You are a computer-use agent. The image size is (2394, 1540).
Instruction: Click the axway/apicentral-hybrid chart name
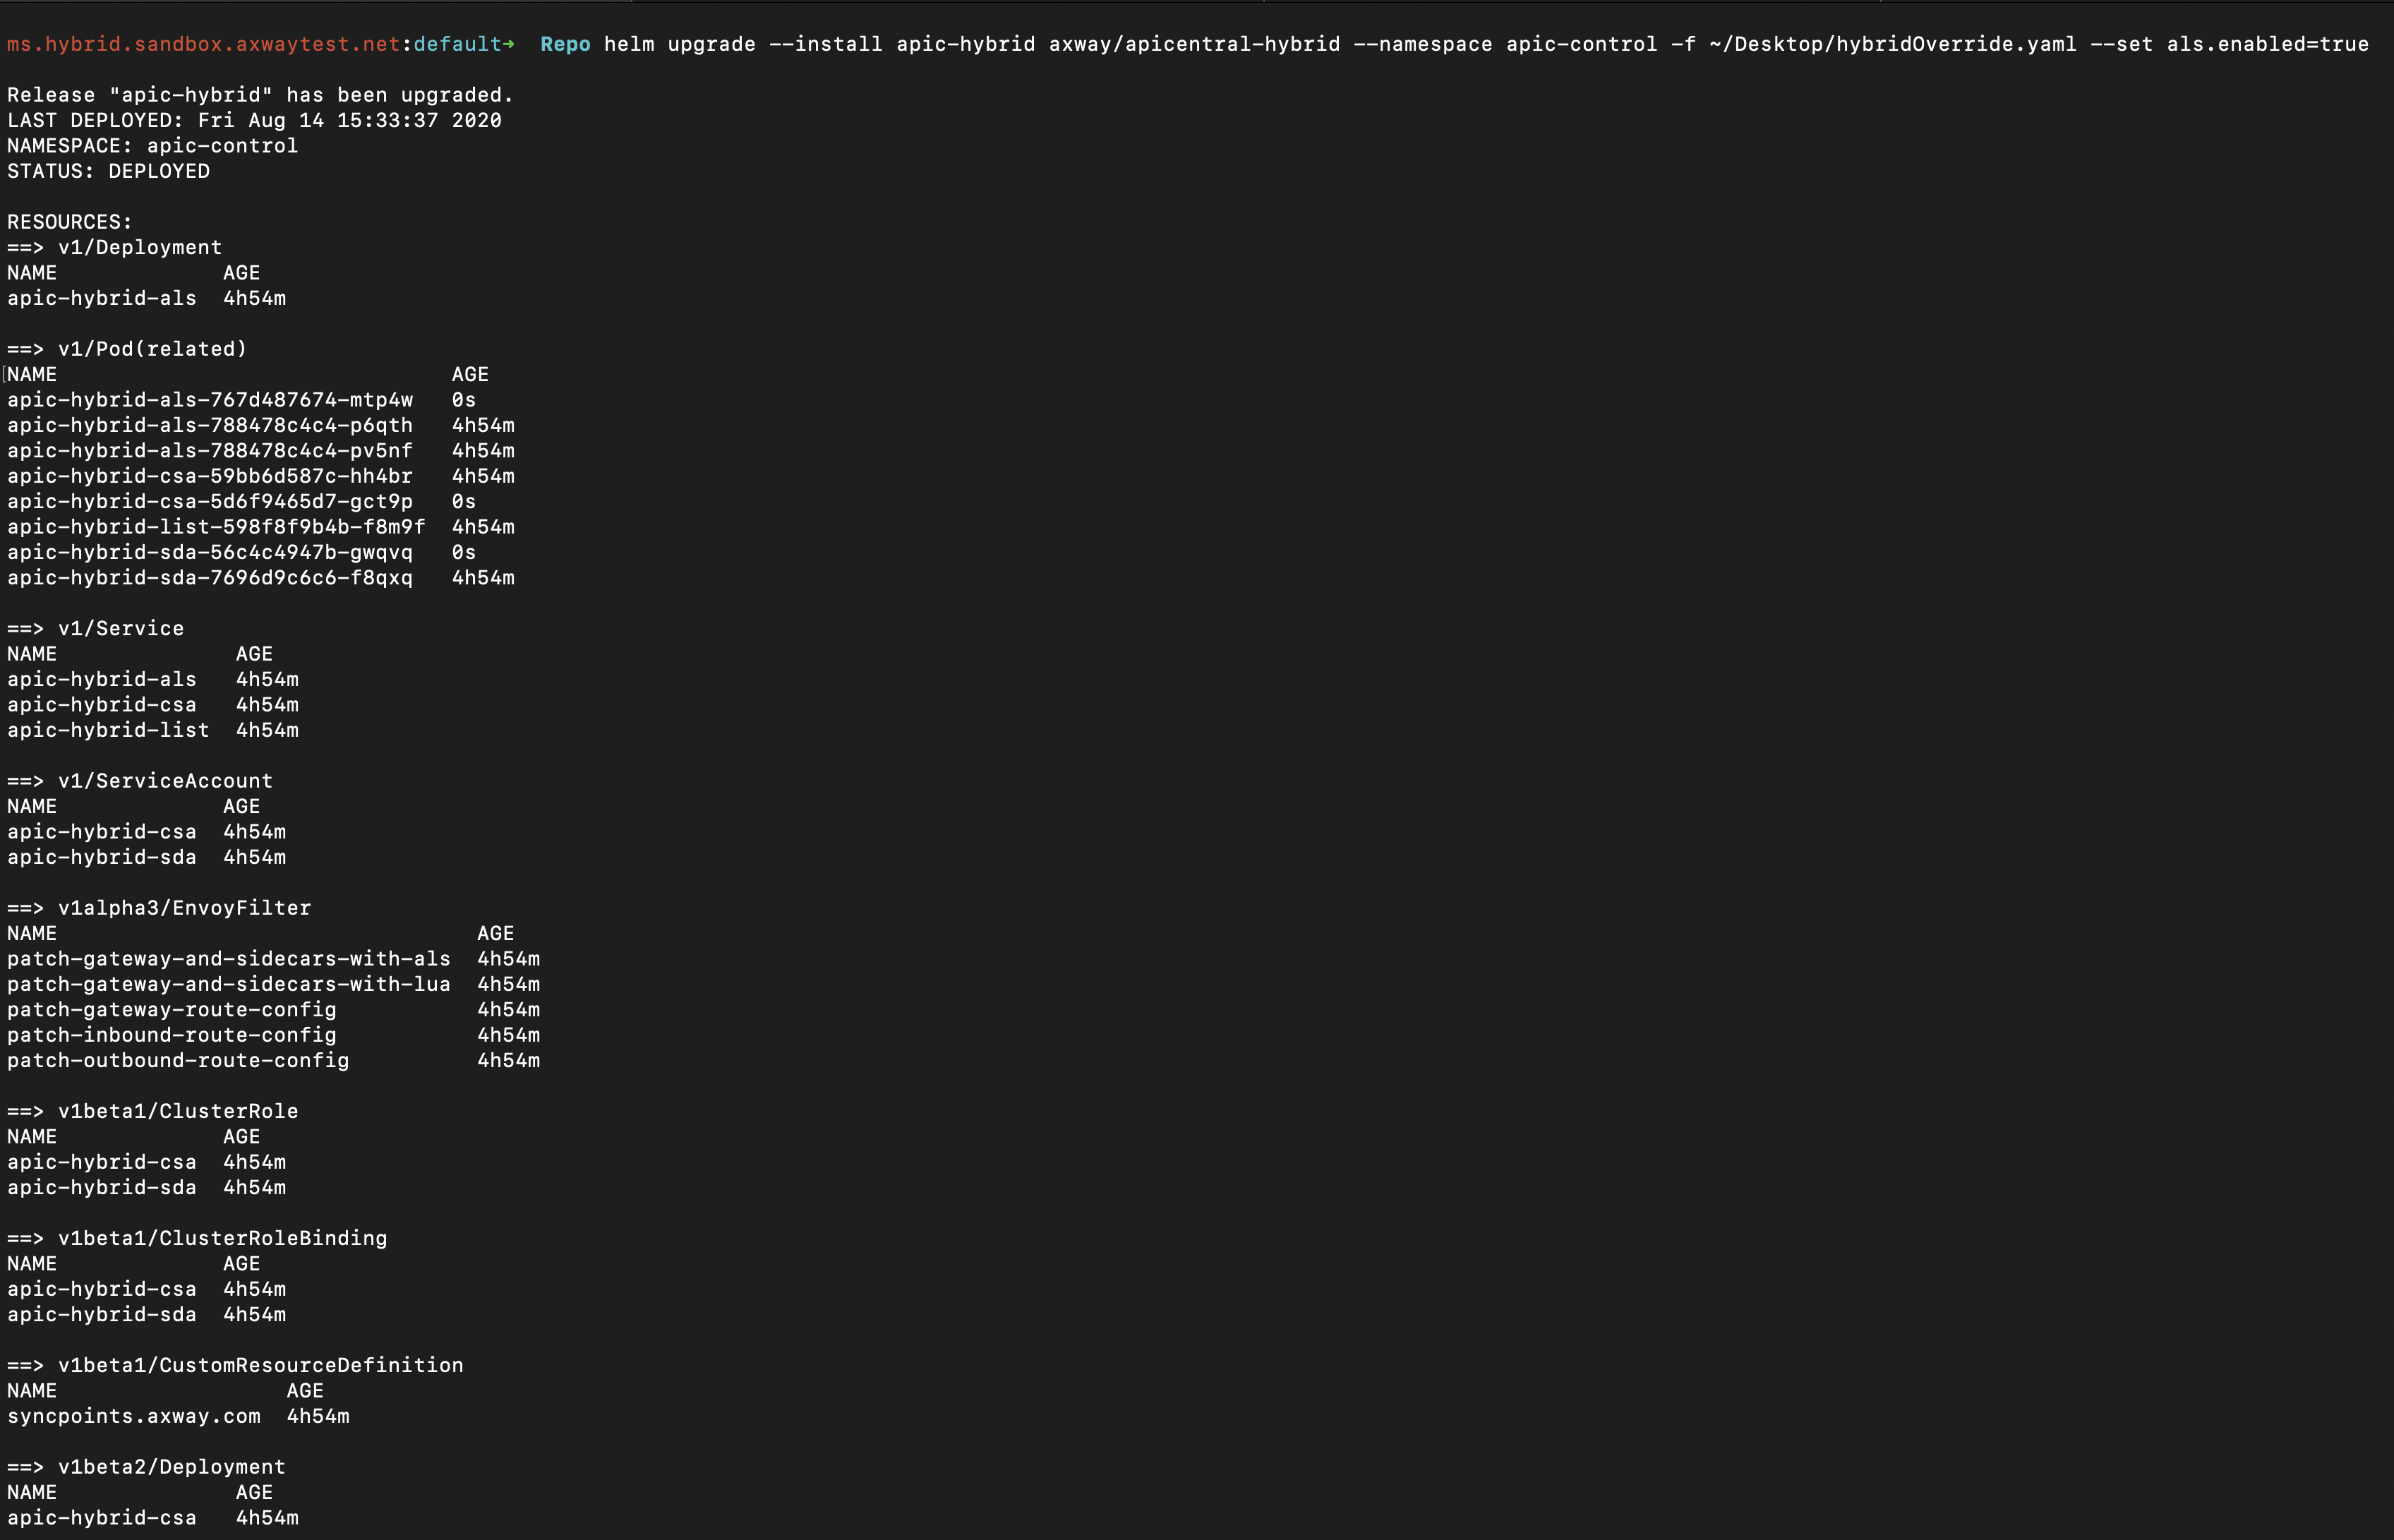click(x=1194, y=44)
